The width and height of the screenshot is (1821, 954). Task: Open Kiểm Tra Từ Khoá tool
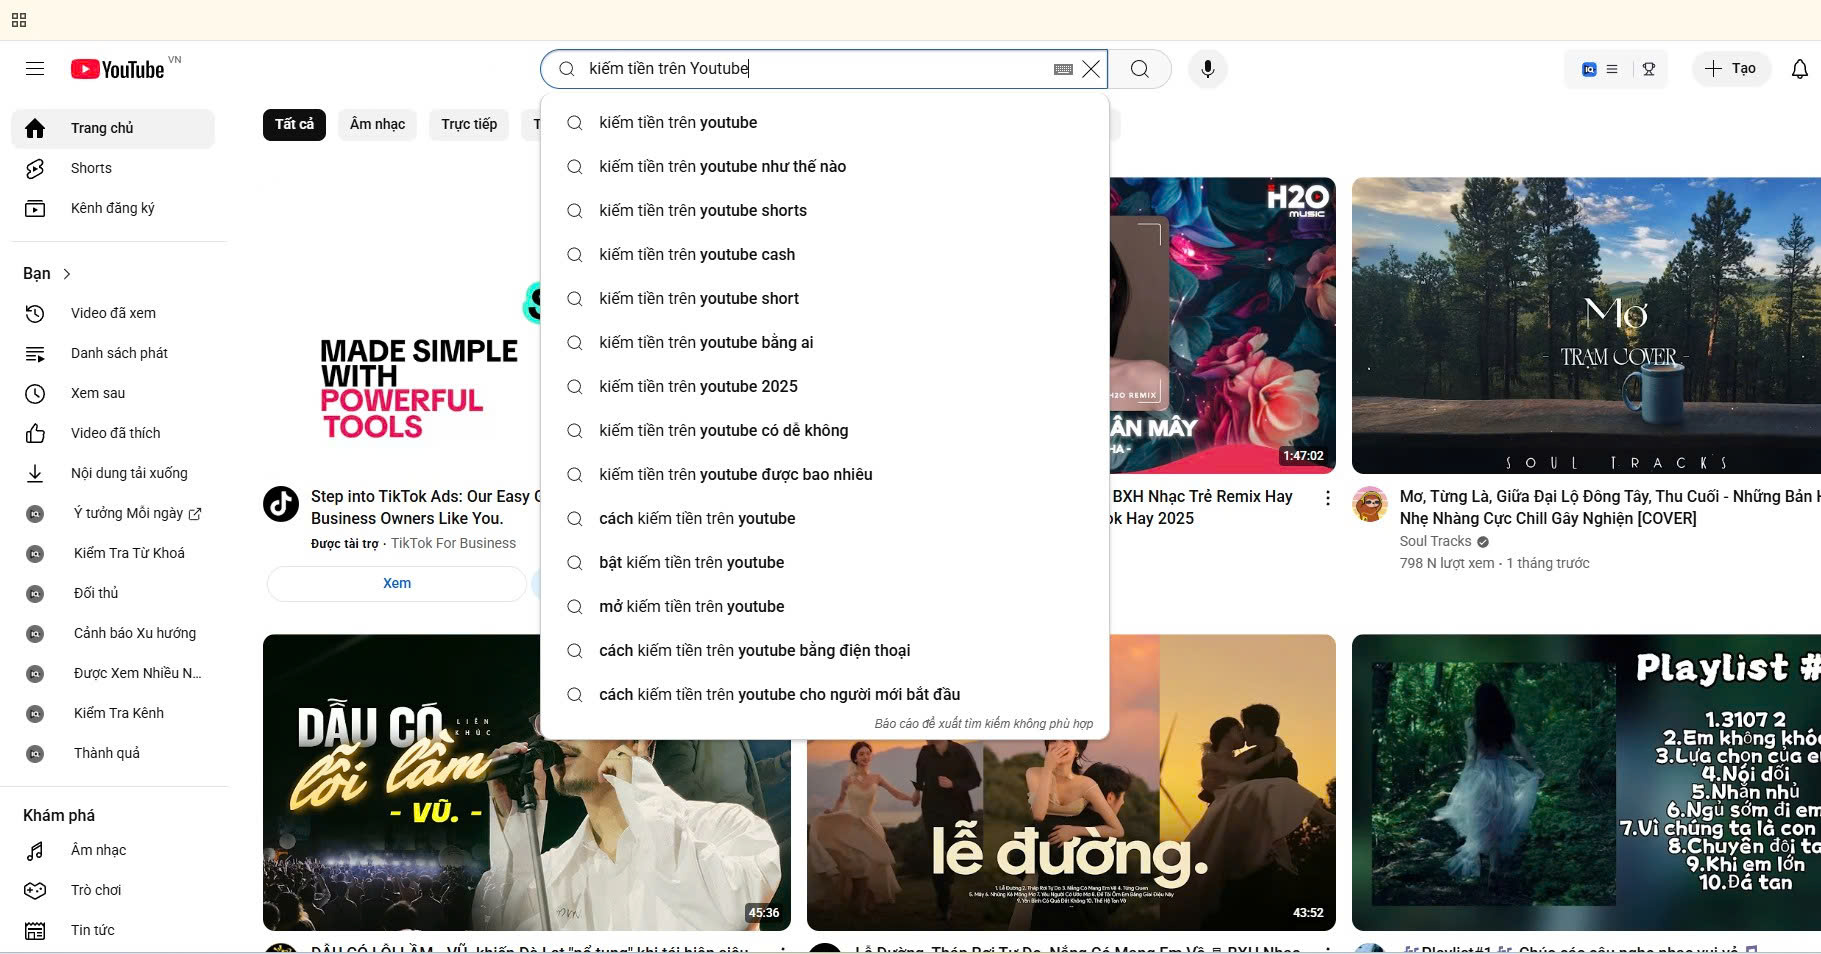point(113,553)
